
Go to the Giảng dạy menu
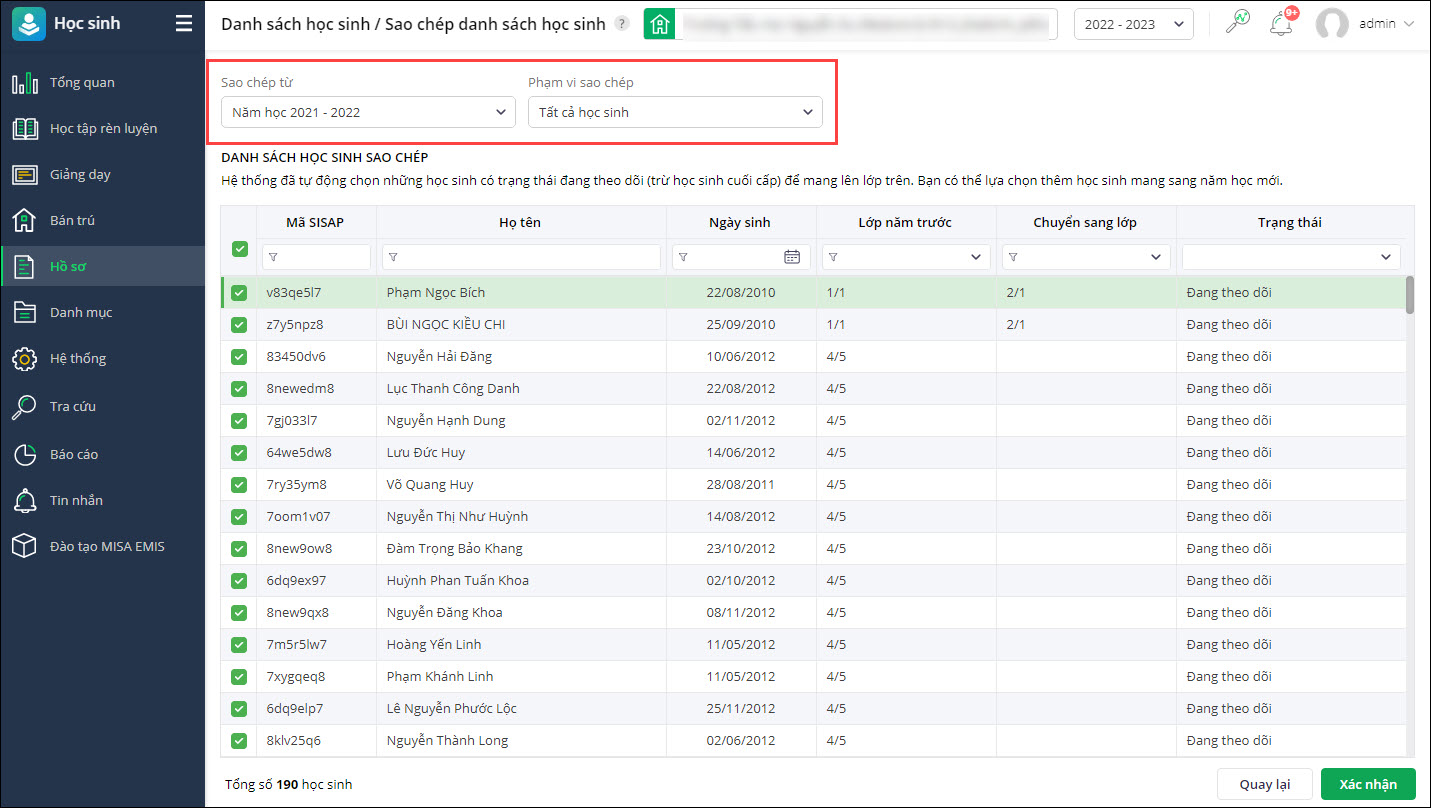pos(102,175)
